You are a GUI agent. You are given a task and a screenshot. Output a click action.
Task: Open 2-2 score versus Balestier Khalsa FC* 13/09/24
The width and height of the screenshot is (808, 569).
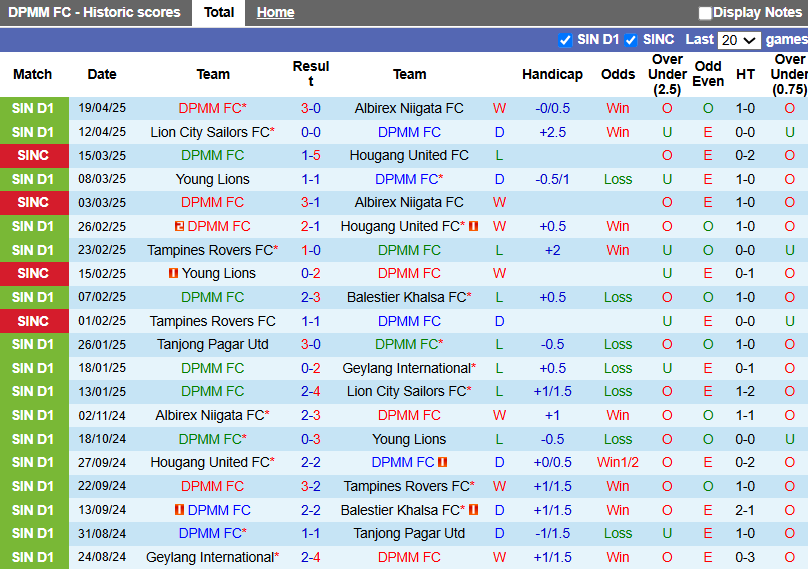click(311, 510)
